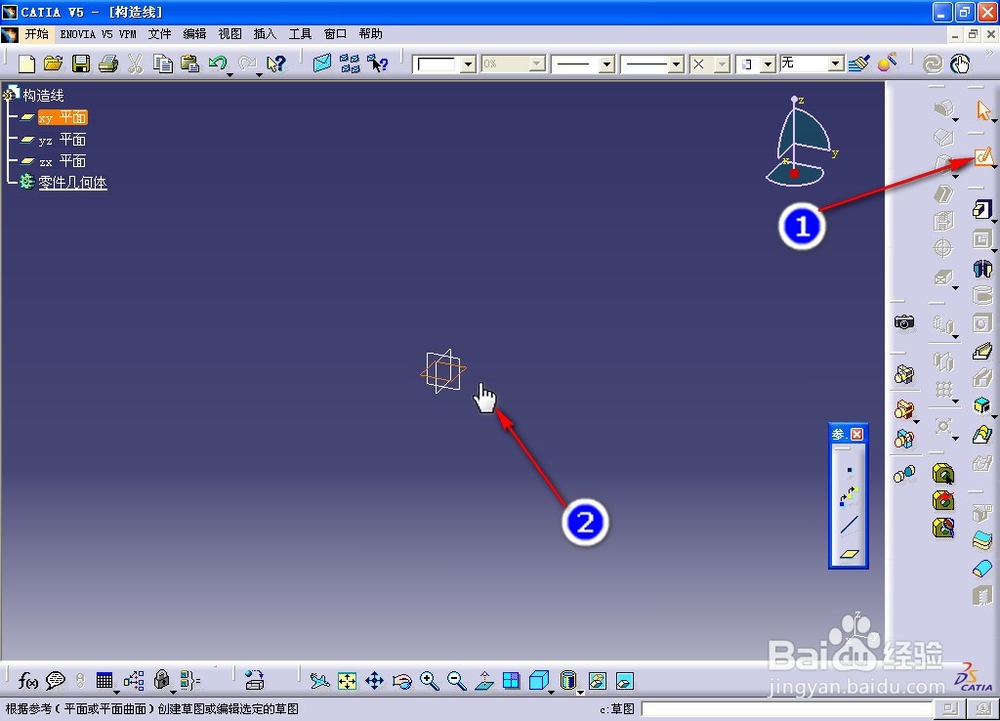Screen dimensions: 1000x721
Task: Select the zx 平面 tree node
Action: (x=62, y=161)
